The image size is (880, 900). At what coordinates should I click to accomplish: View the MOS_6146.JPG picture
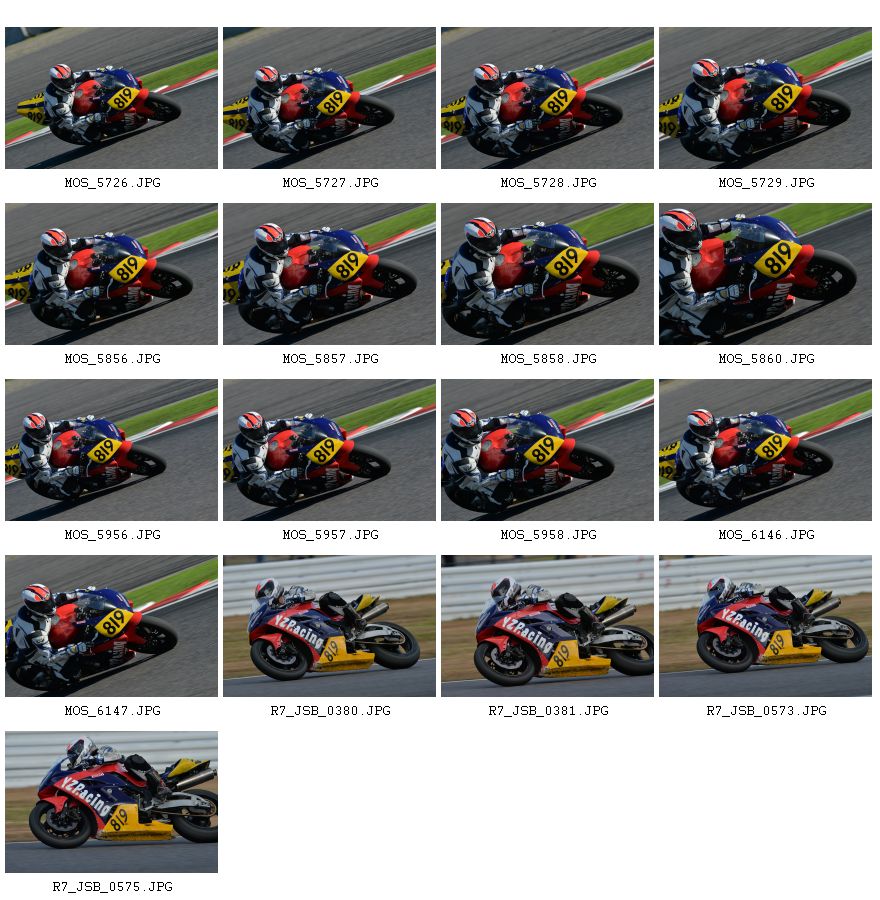pos(765,450)
